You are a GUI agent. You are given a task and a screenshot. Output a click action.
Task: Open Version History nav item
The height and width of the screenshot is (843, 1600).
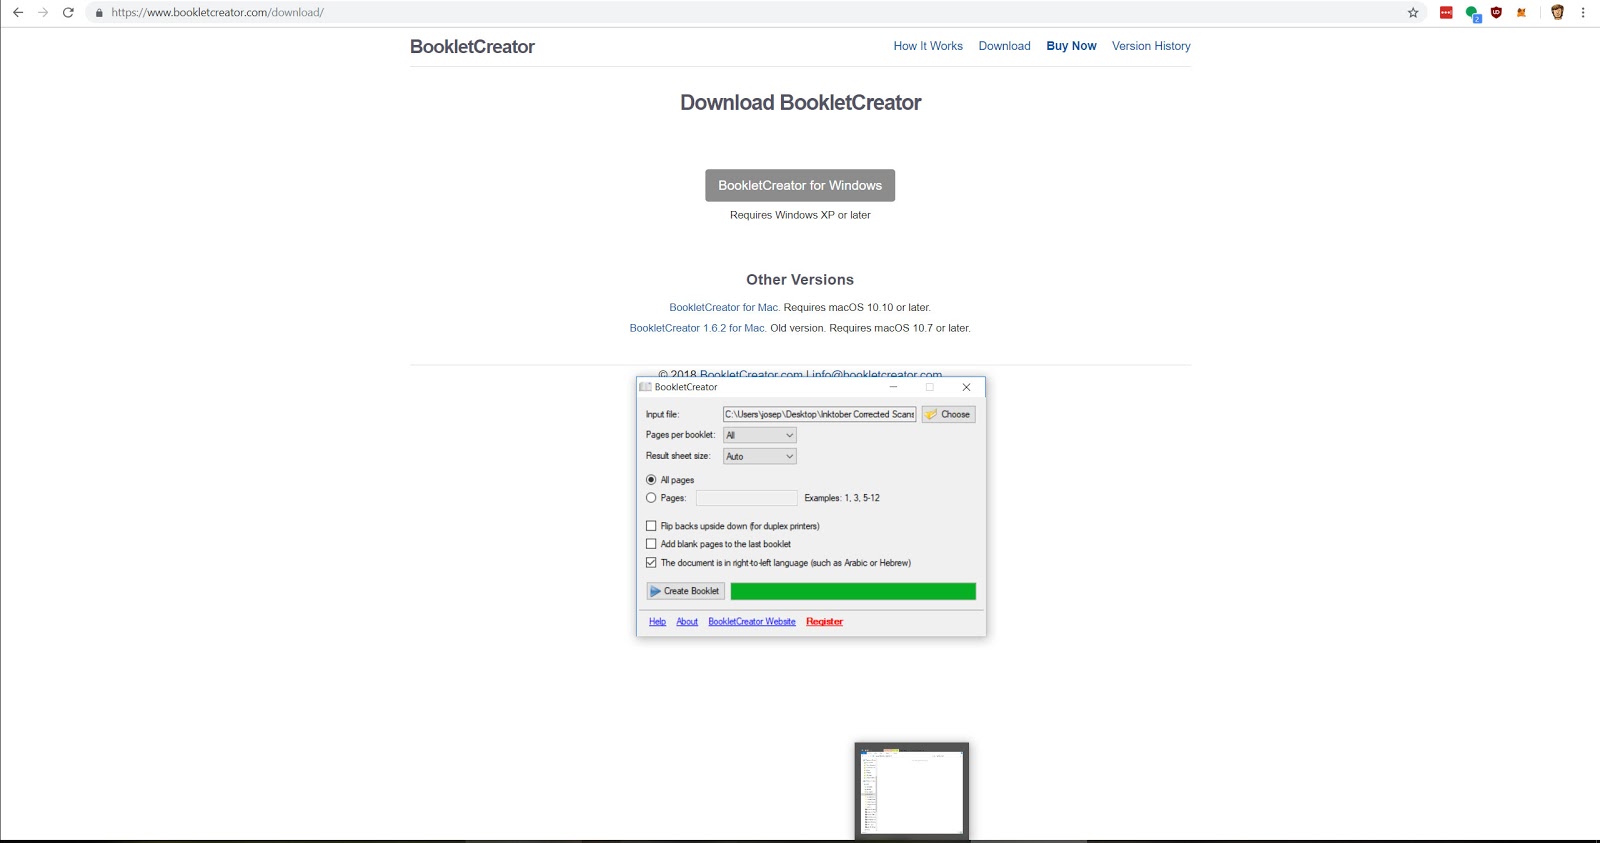[1151, 46]
